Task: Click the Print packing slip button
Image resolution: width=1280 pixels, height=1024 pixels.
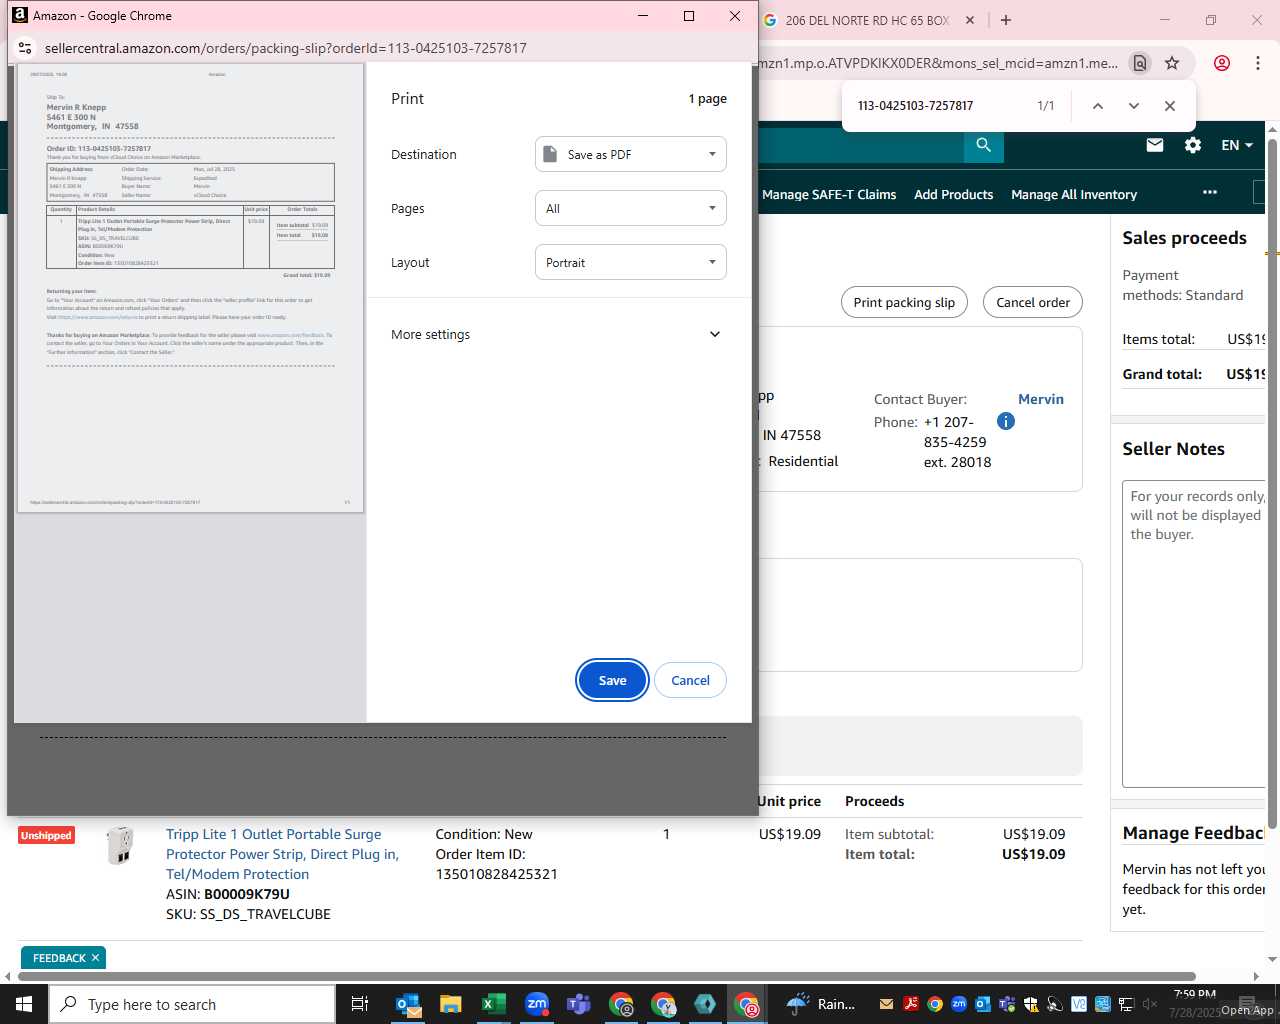Action: click(904, 302)
